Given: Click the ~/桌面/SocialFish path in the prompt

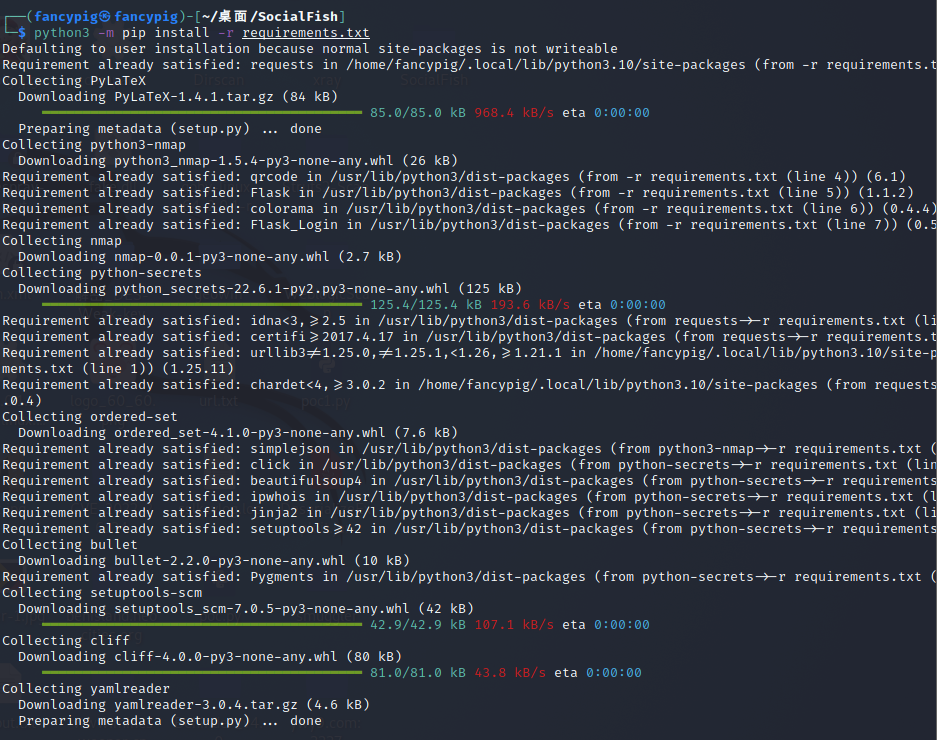Looking at the screenshot, I should (x=282, y=17).
